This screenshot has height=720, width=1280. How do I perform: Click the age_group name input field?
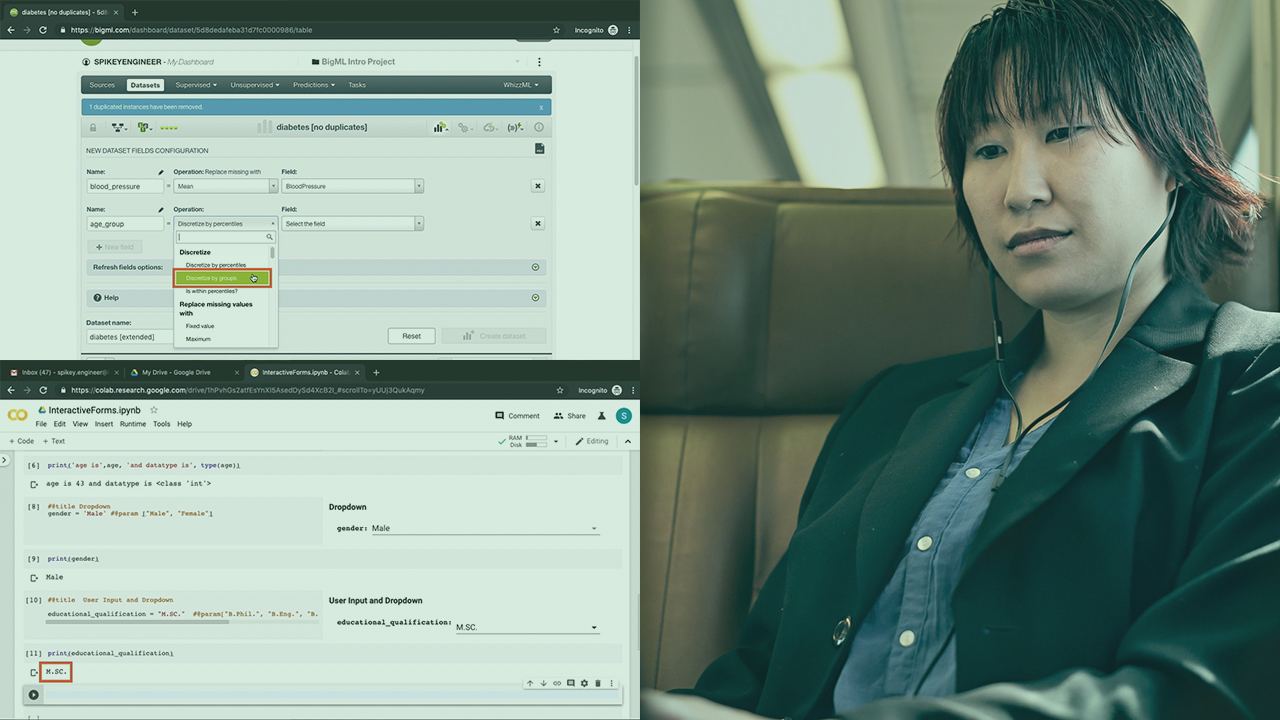point(125,224)
